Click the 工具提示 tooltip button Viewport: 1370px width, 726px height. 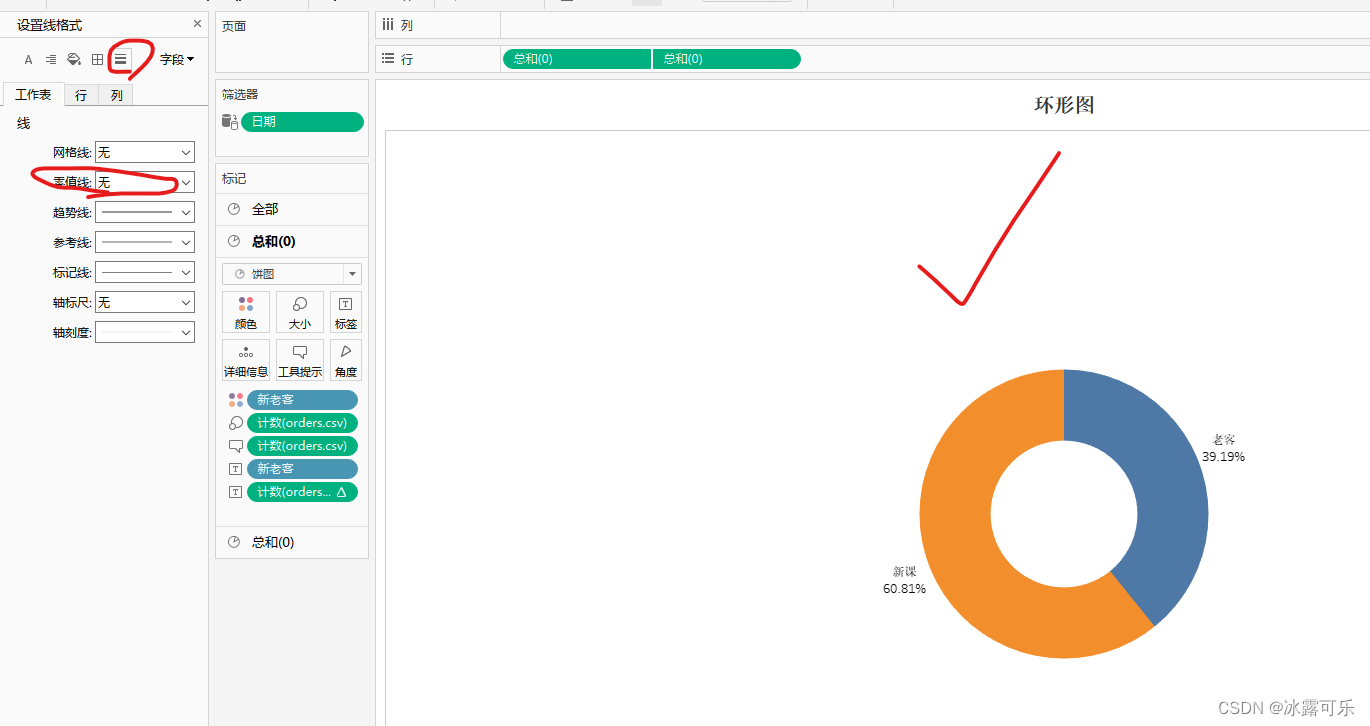click(x=300, y=360)
